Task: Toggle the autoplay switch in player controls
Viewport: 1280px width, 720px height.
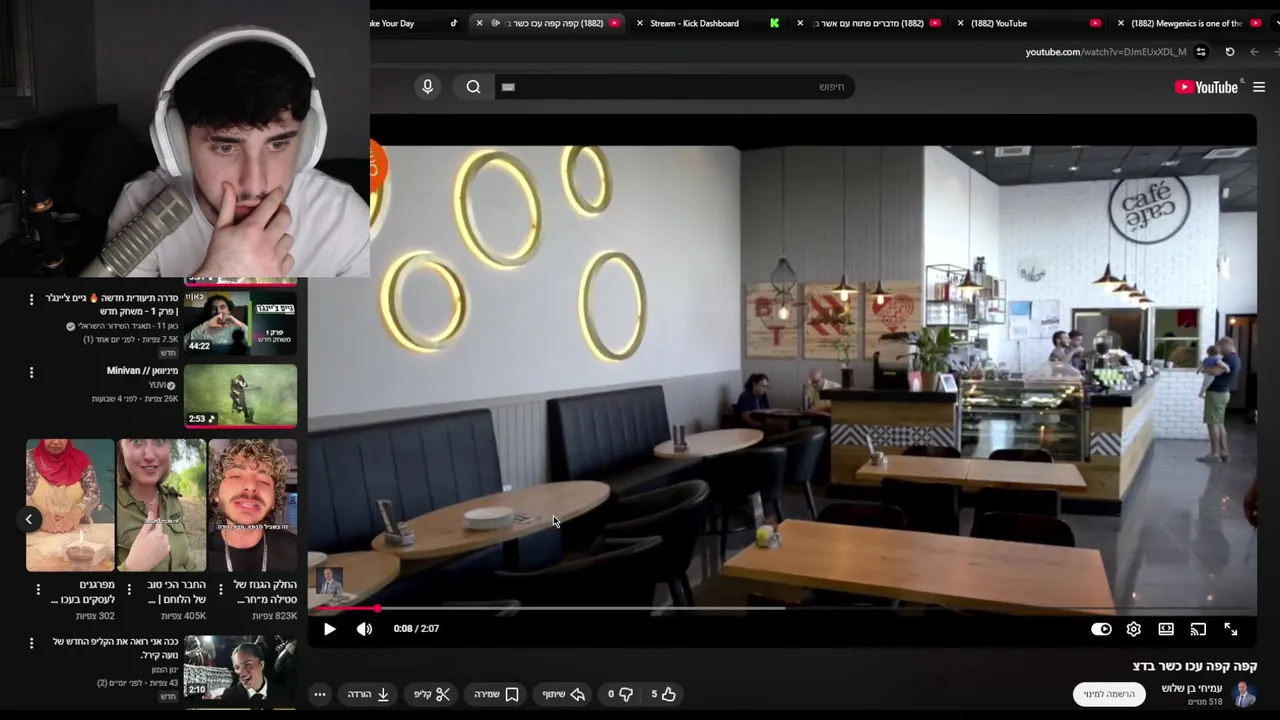Action: 1101,629
